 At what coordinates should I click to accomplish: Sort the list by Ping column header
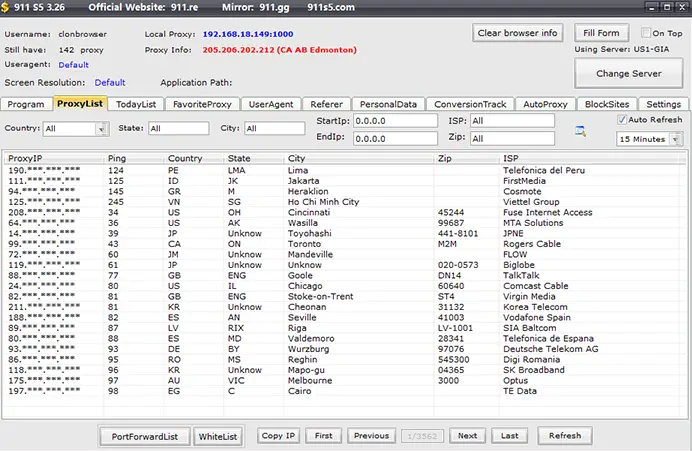point(117,158)
